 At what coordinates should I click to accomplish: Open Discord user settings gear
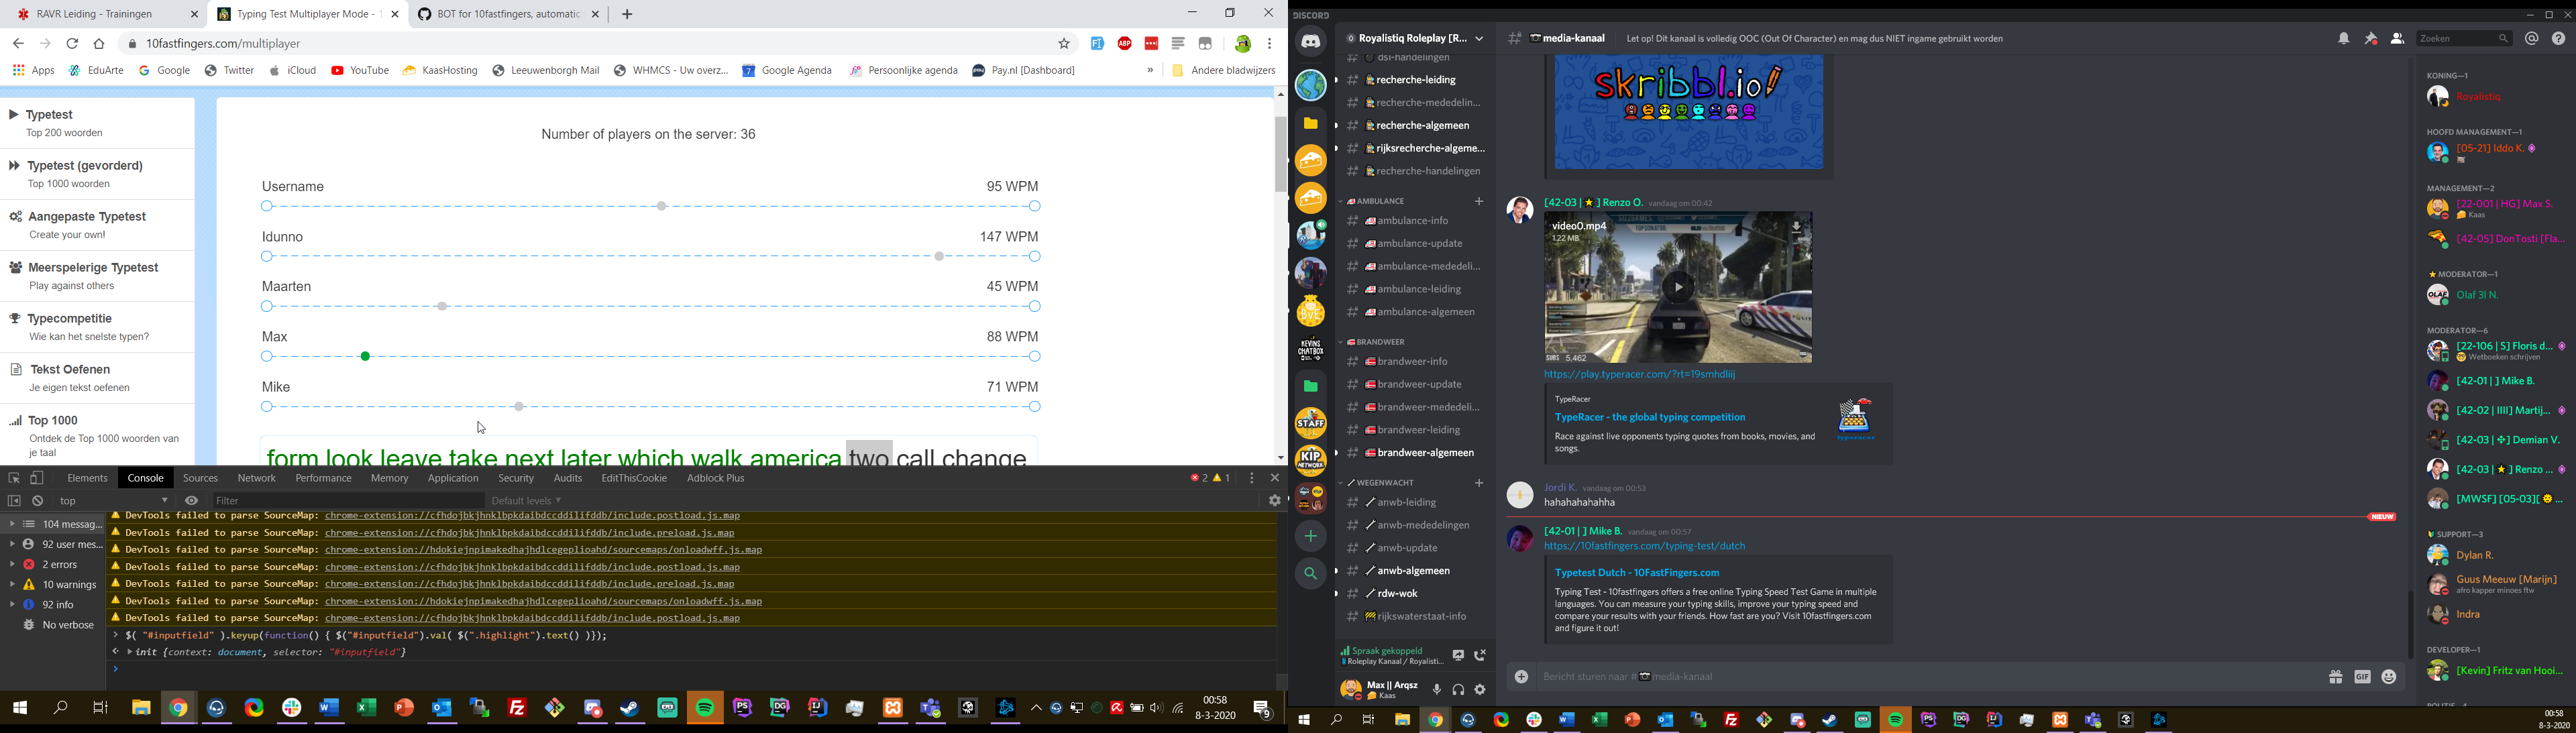click(x=1481, y=690)
